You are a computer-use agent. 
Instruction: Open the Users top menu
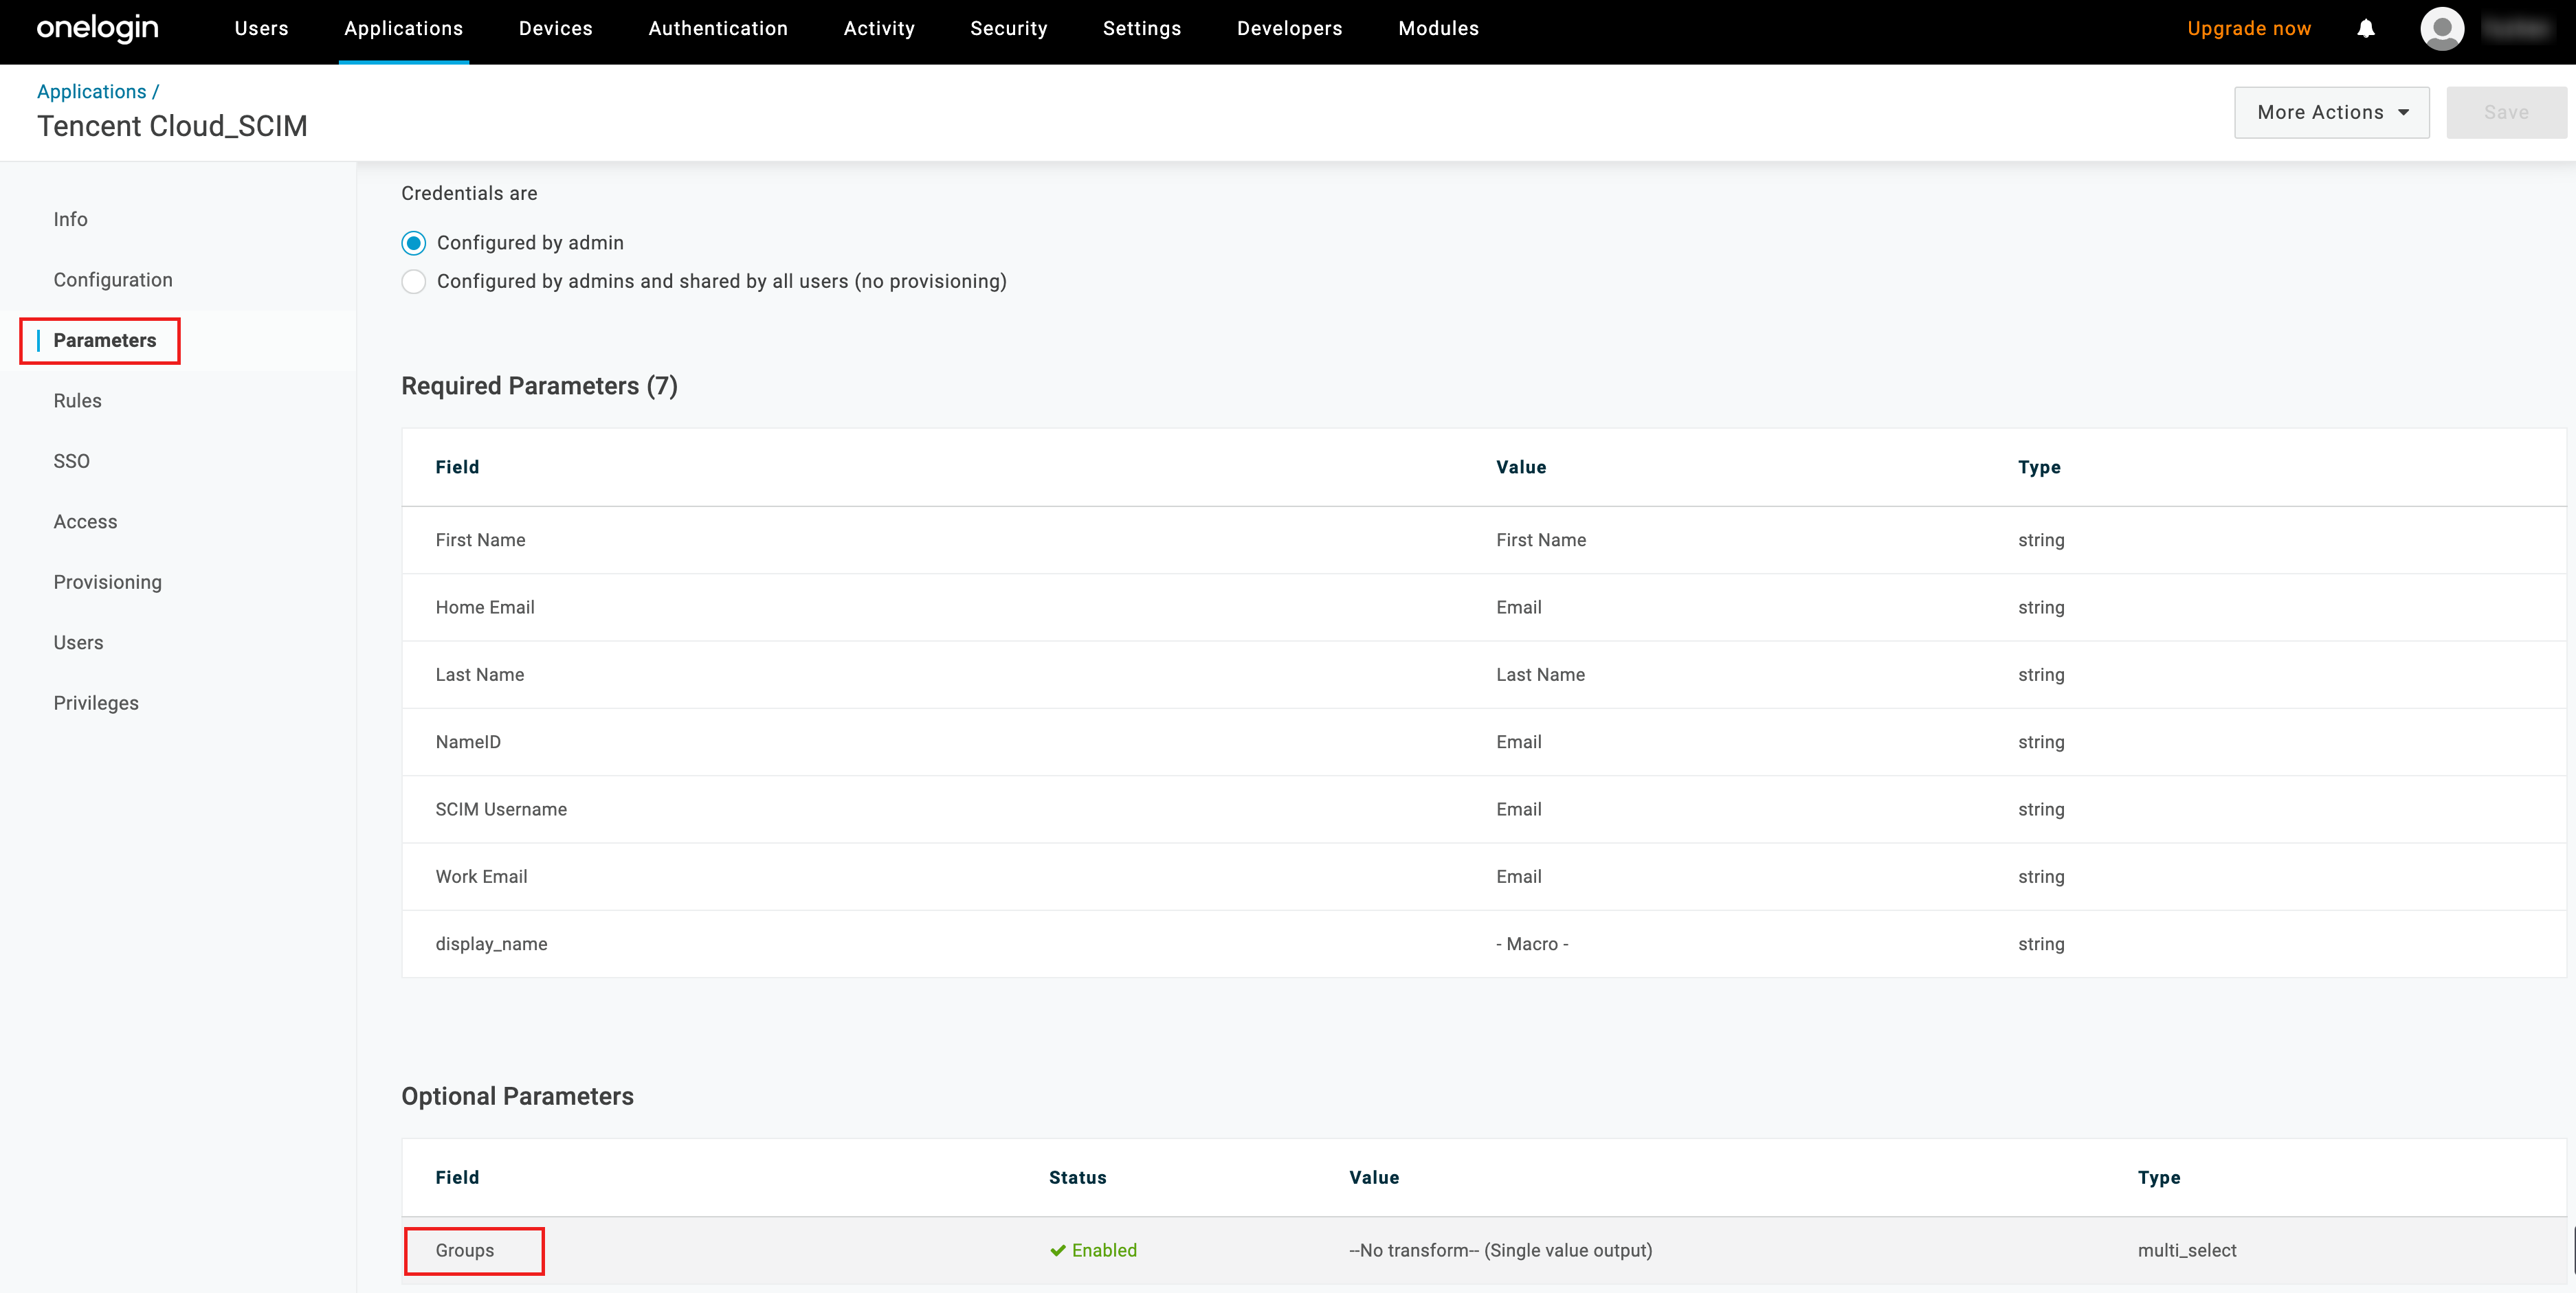click(261, 29)
